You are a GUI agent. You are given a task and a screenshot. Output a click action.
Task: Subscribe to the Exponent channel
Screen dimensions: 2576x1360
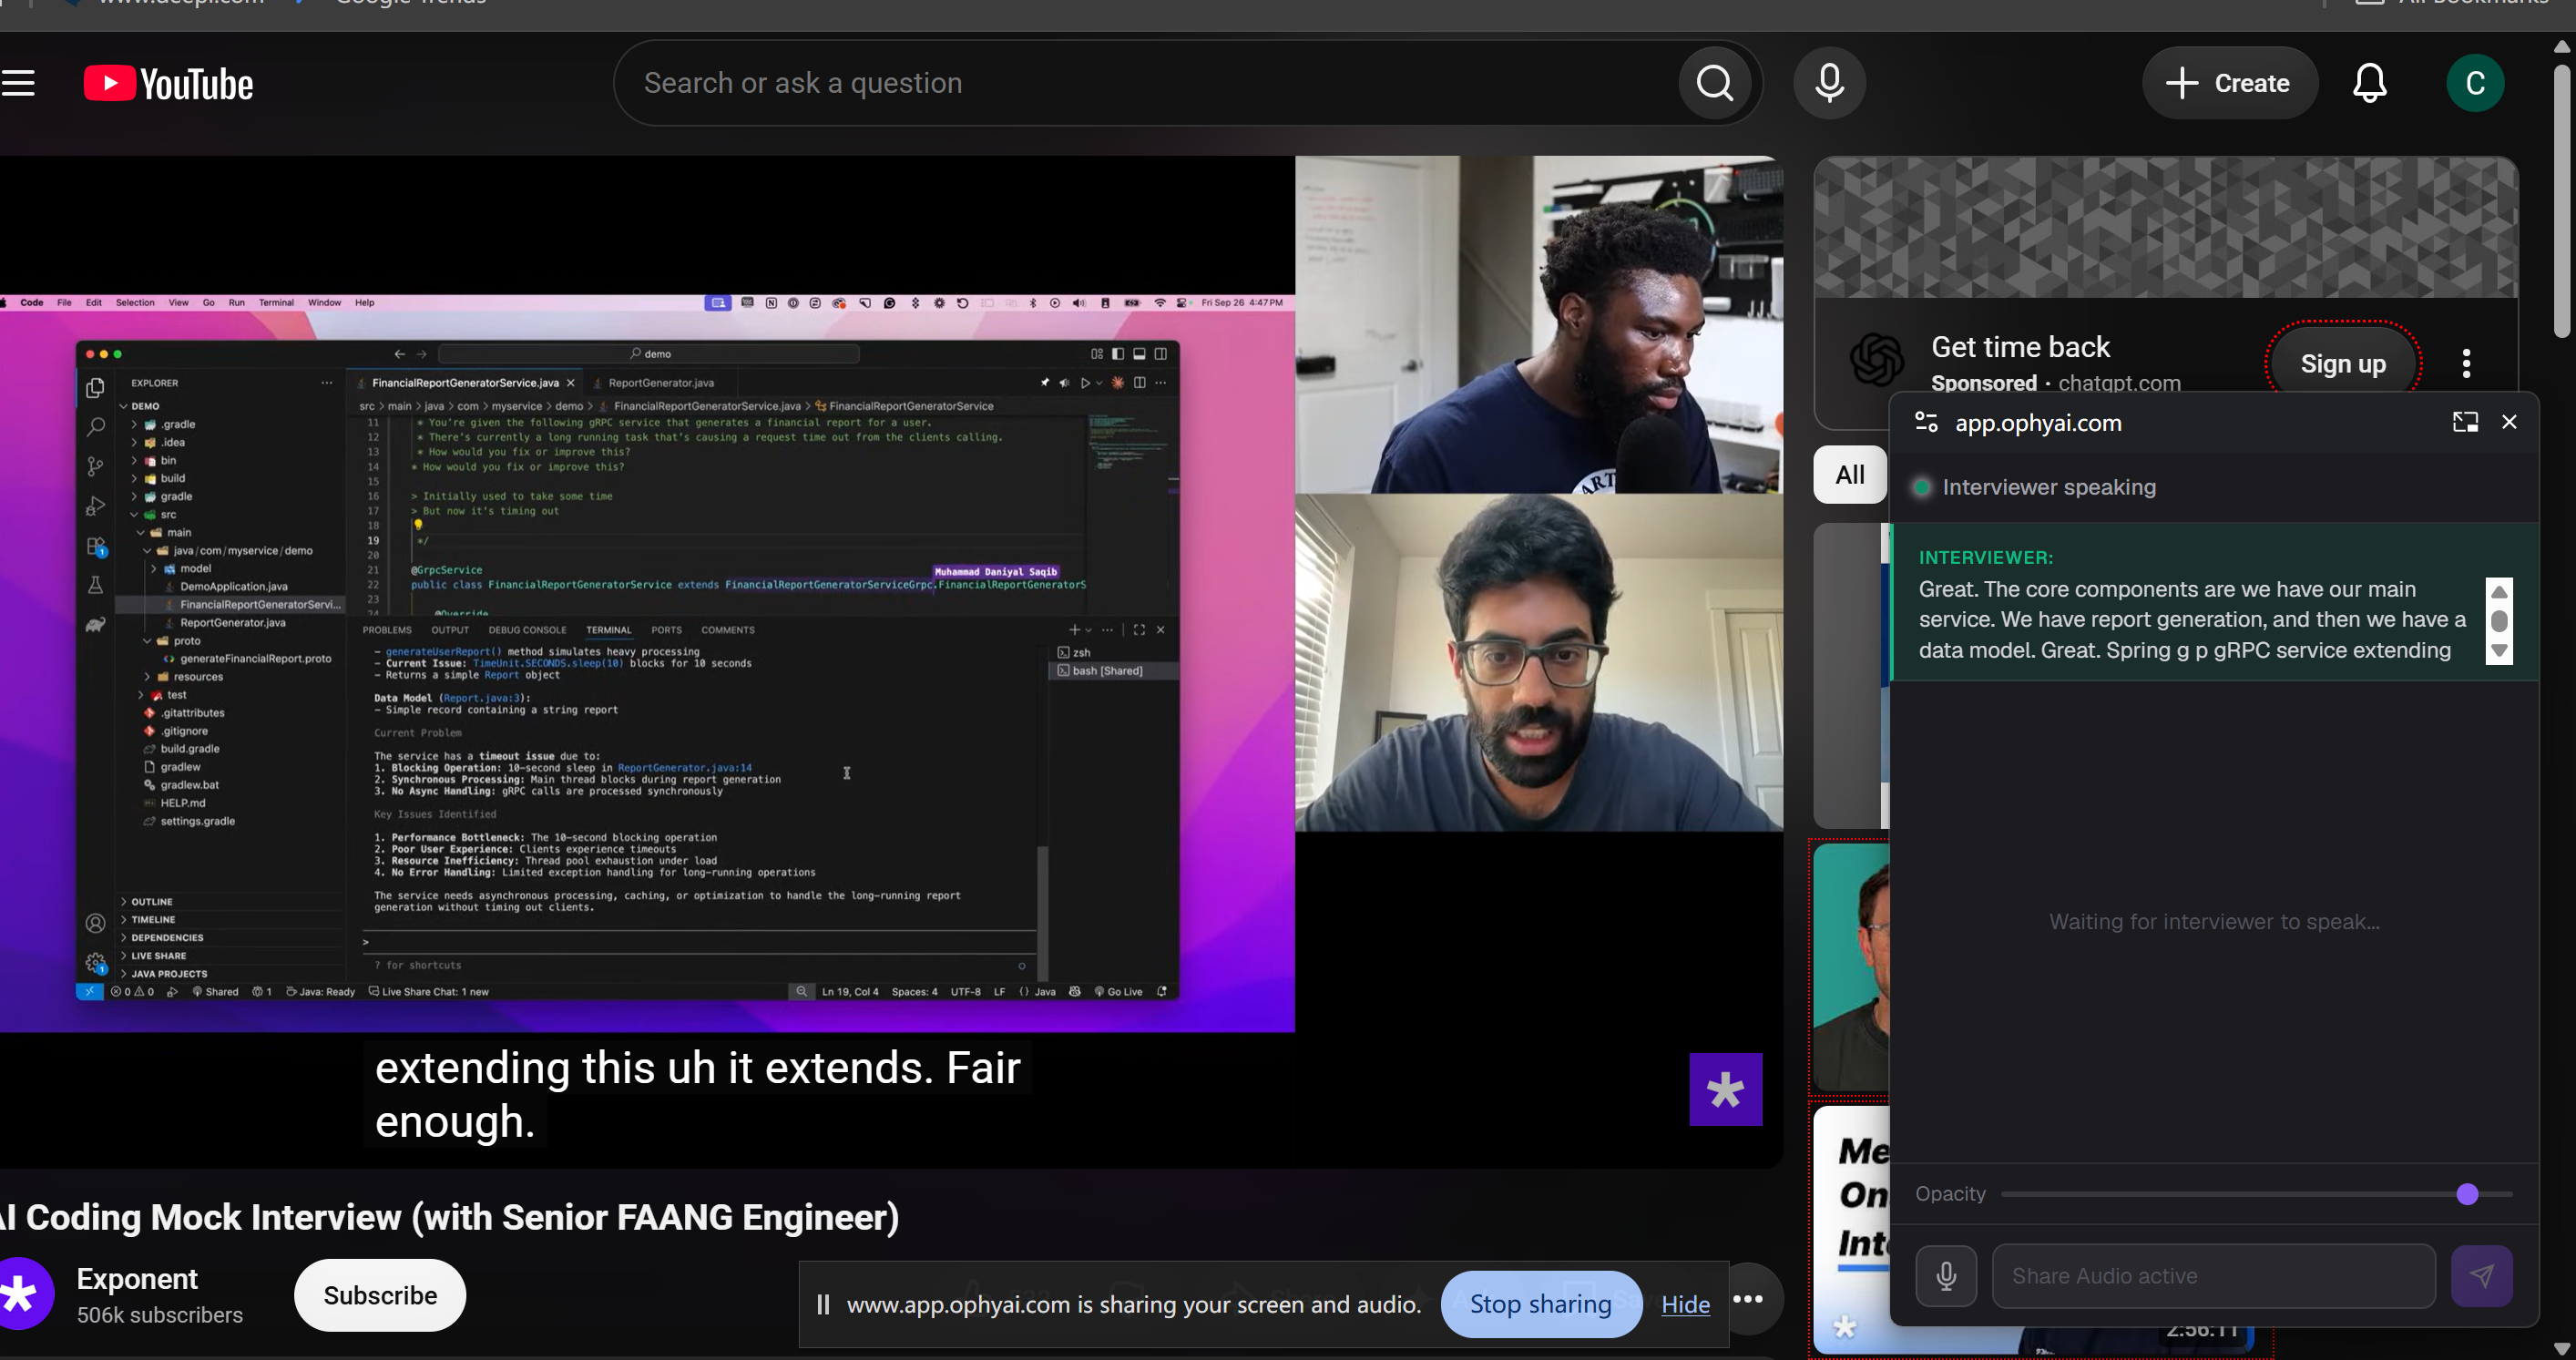click(380, 1295)
